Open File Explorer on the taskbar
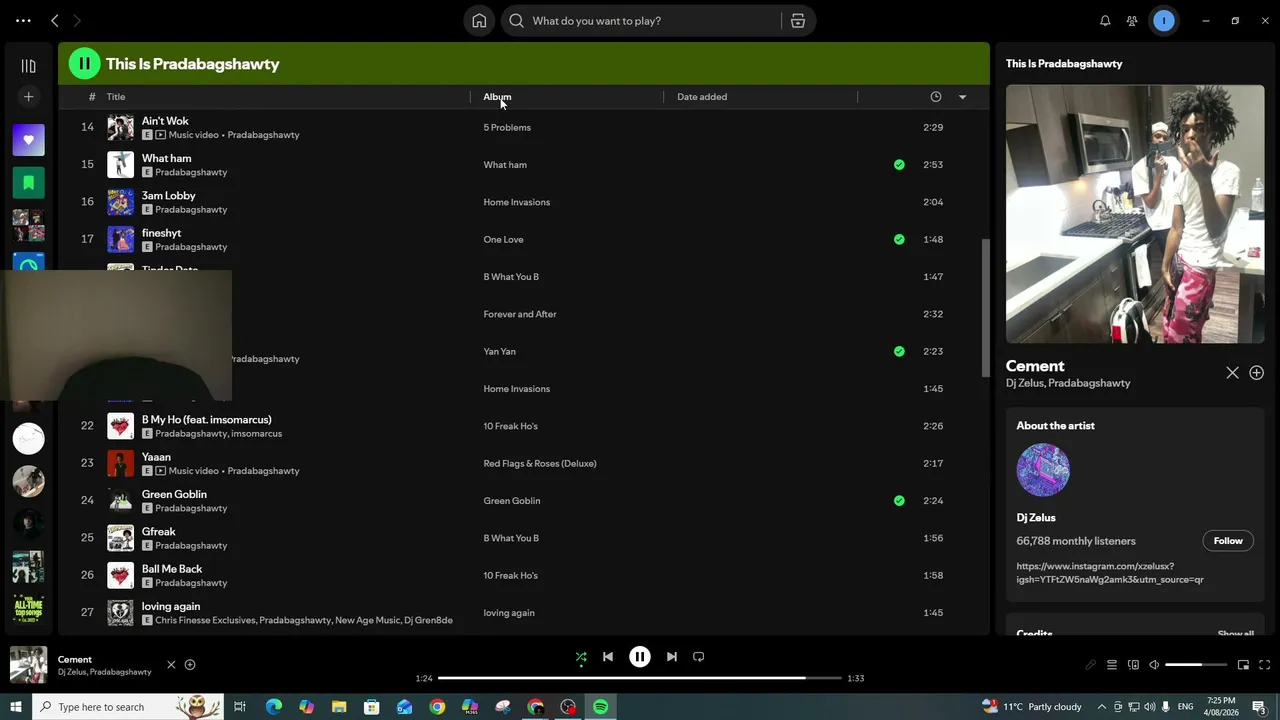This screenshot has width=1280, height=720. click(339, 707)
